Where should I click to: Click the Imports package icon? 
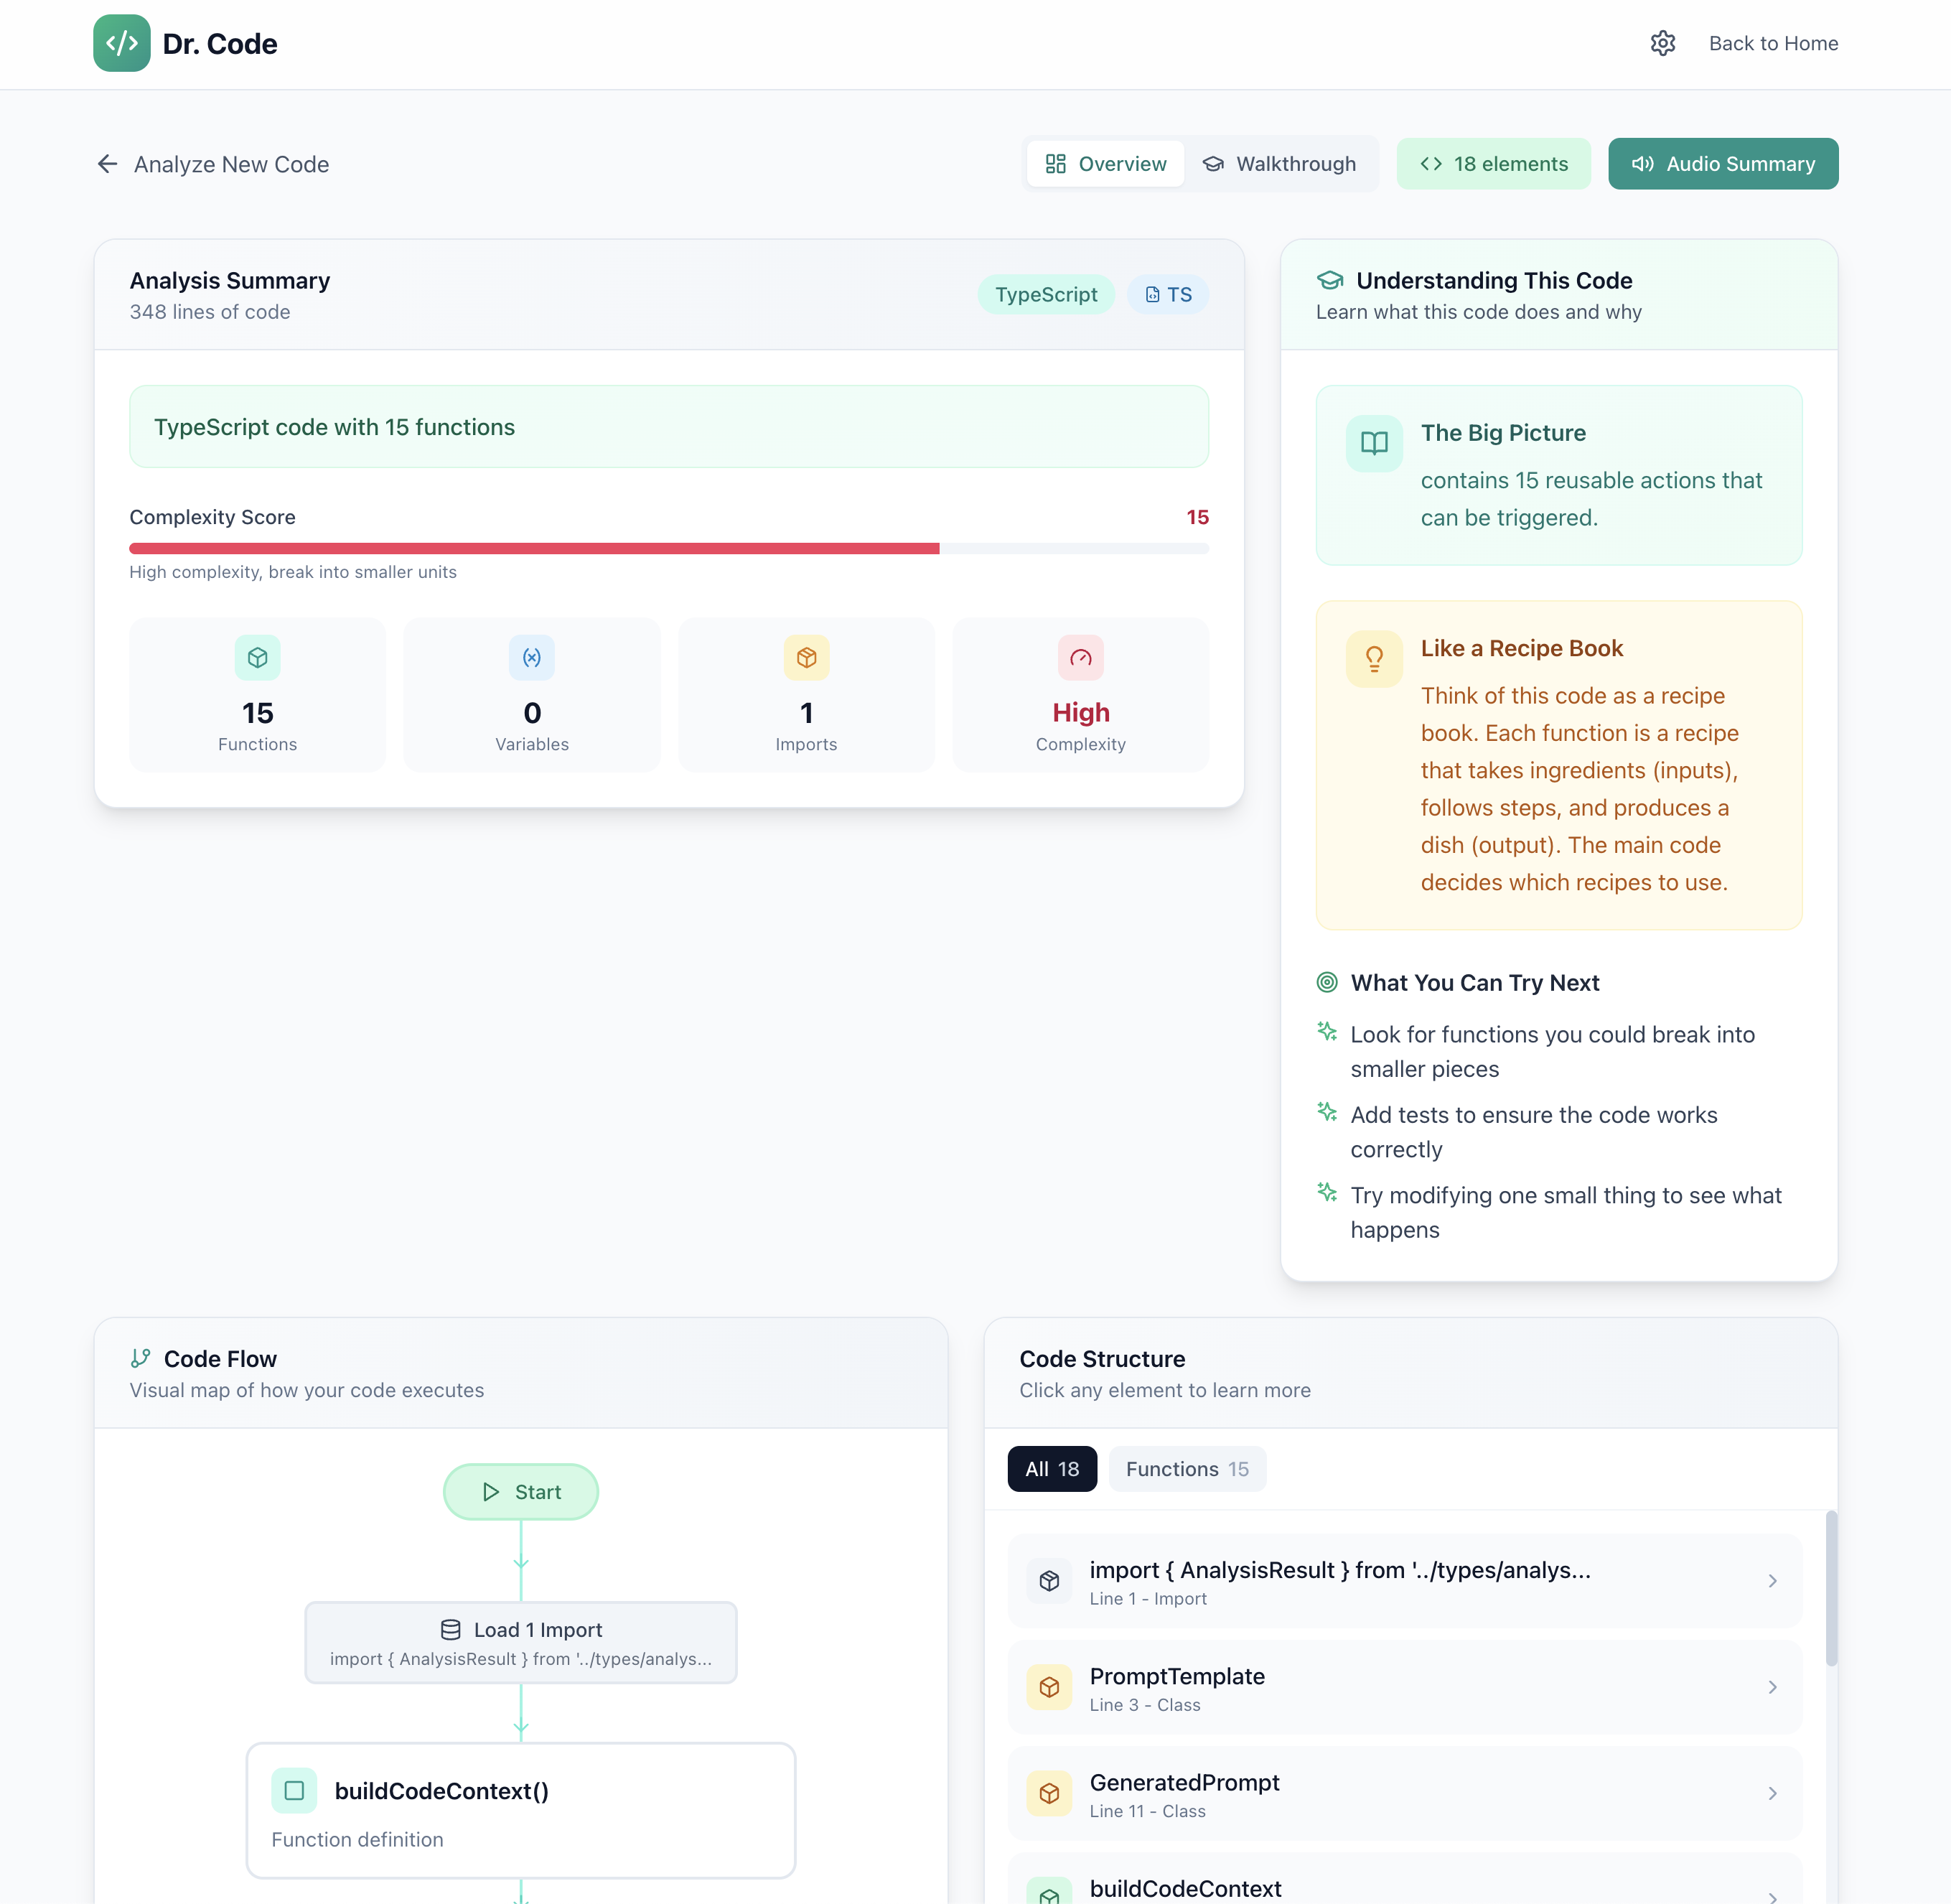pyautogui.click(x=806, y=657)
